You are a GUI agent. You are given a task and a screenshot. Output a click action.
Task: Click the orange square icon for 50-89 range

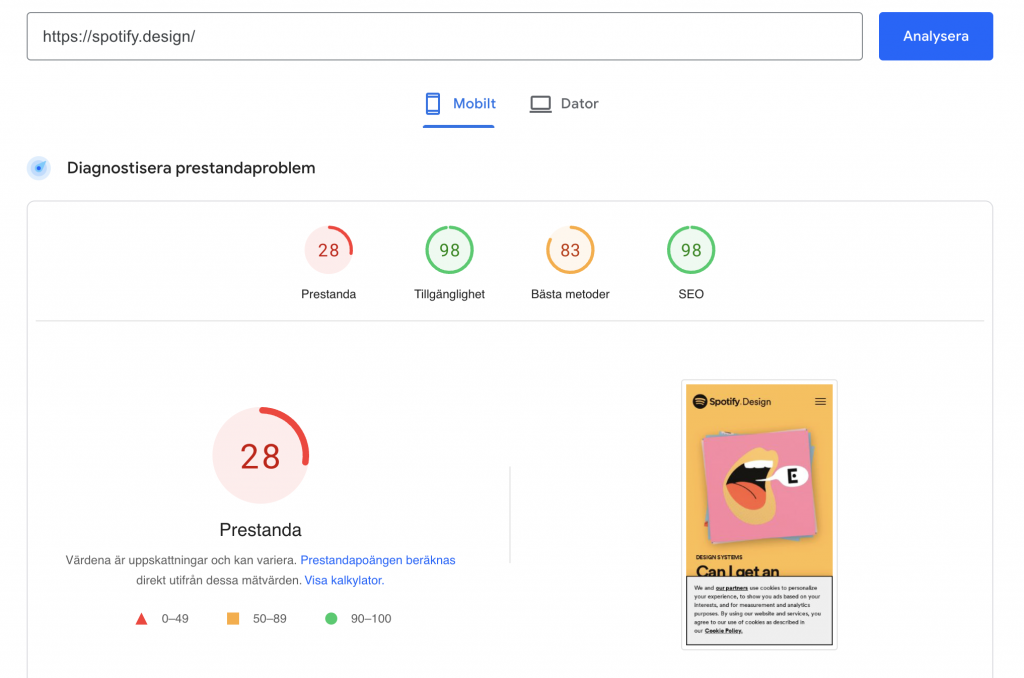231,618
